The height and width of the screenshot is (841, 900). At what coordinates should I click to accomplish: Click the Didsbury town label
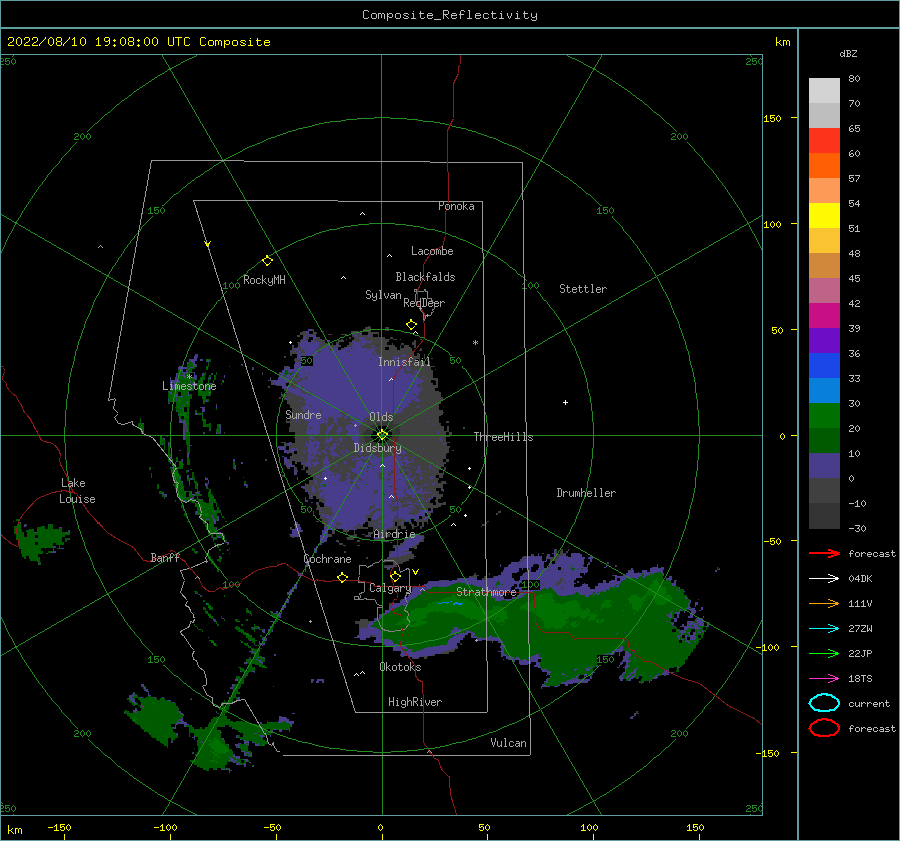click(x=377, y=448)
